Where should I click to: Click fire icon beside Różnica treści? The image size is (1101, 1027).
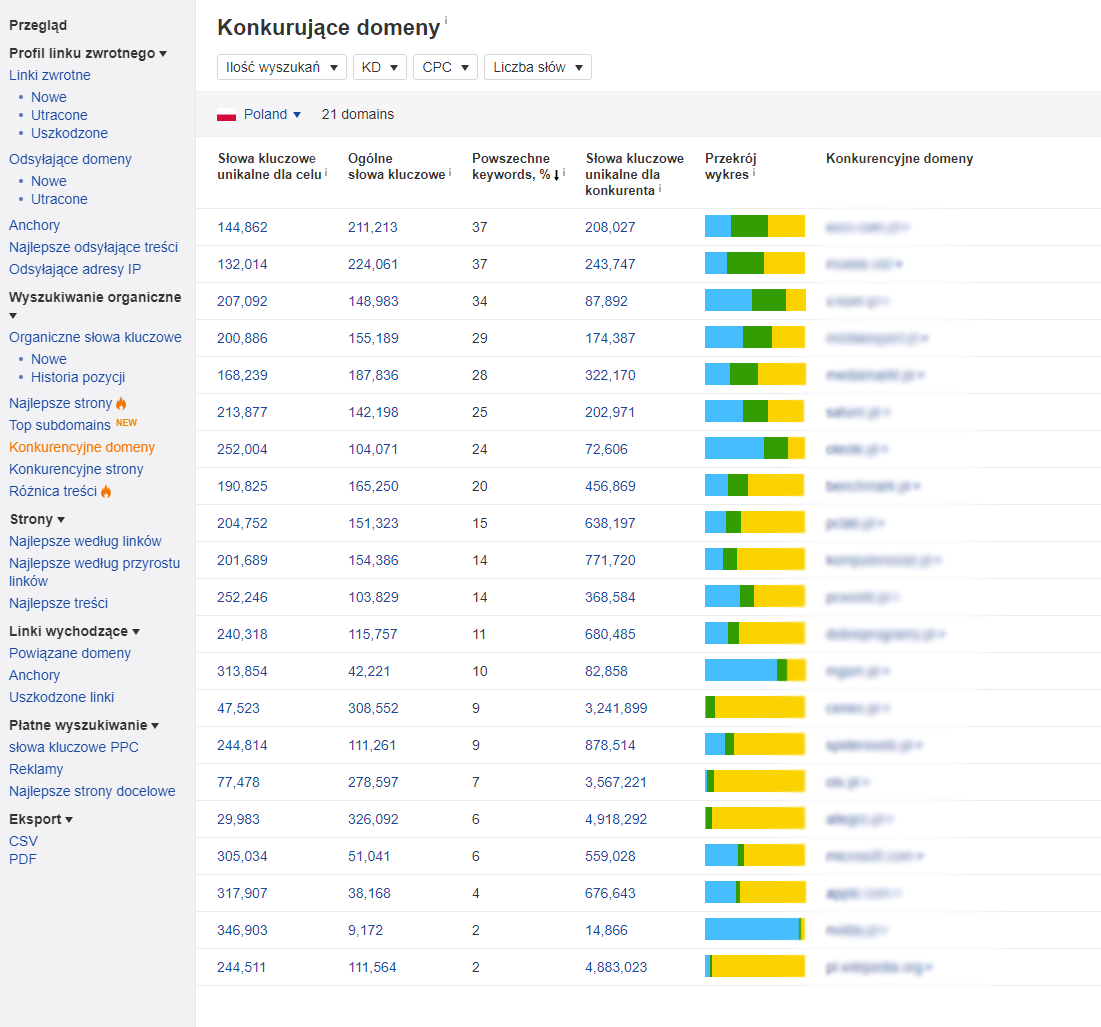click(106, 492)
